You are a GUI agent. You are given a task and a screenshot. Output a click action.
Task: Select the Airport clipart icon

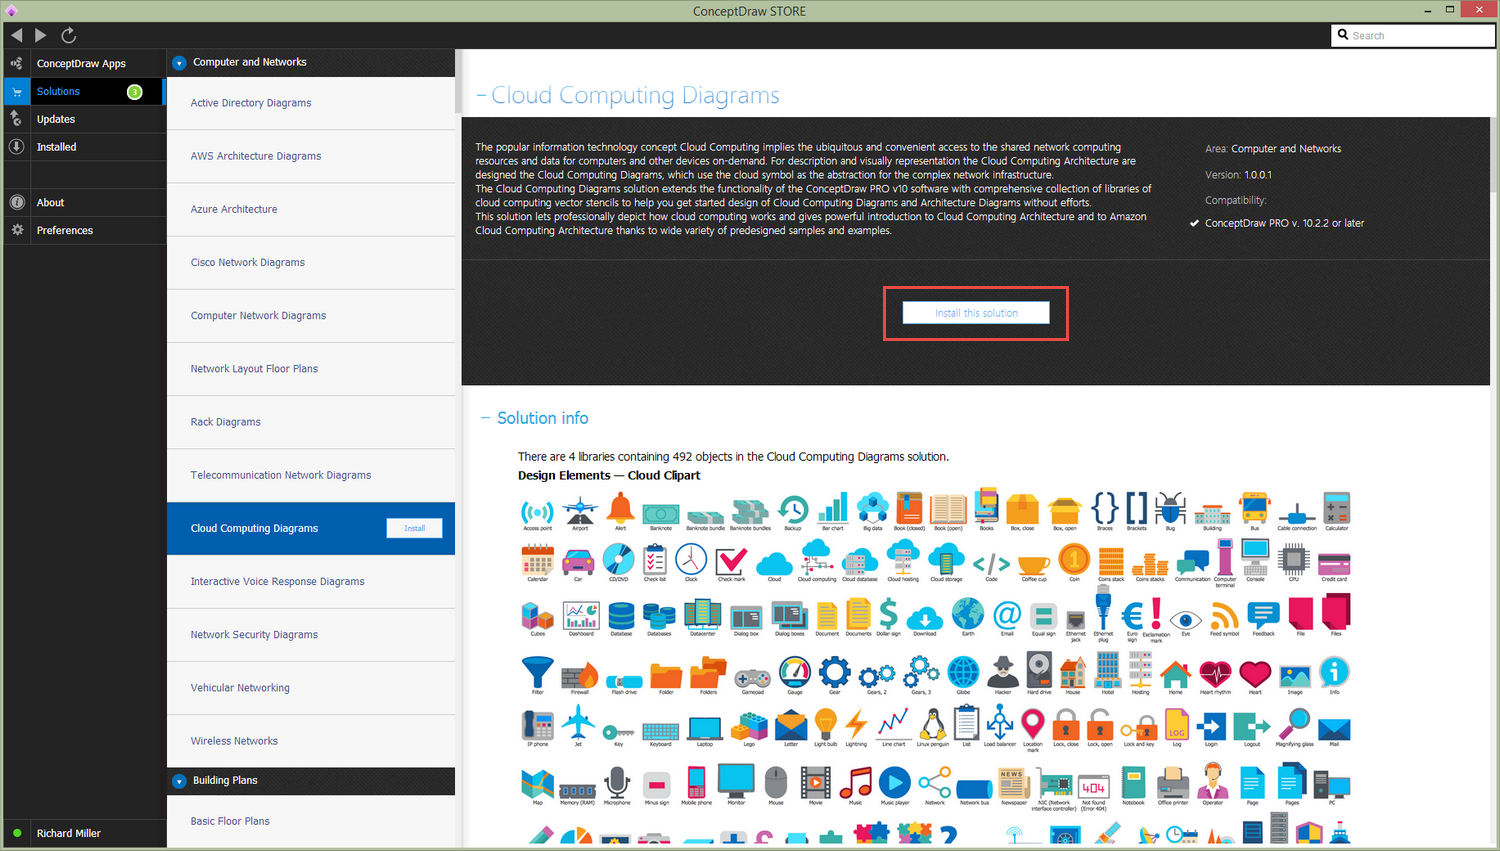[x=580, y=513]
